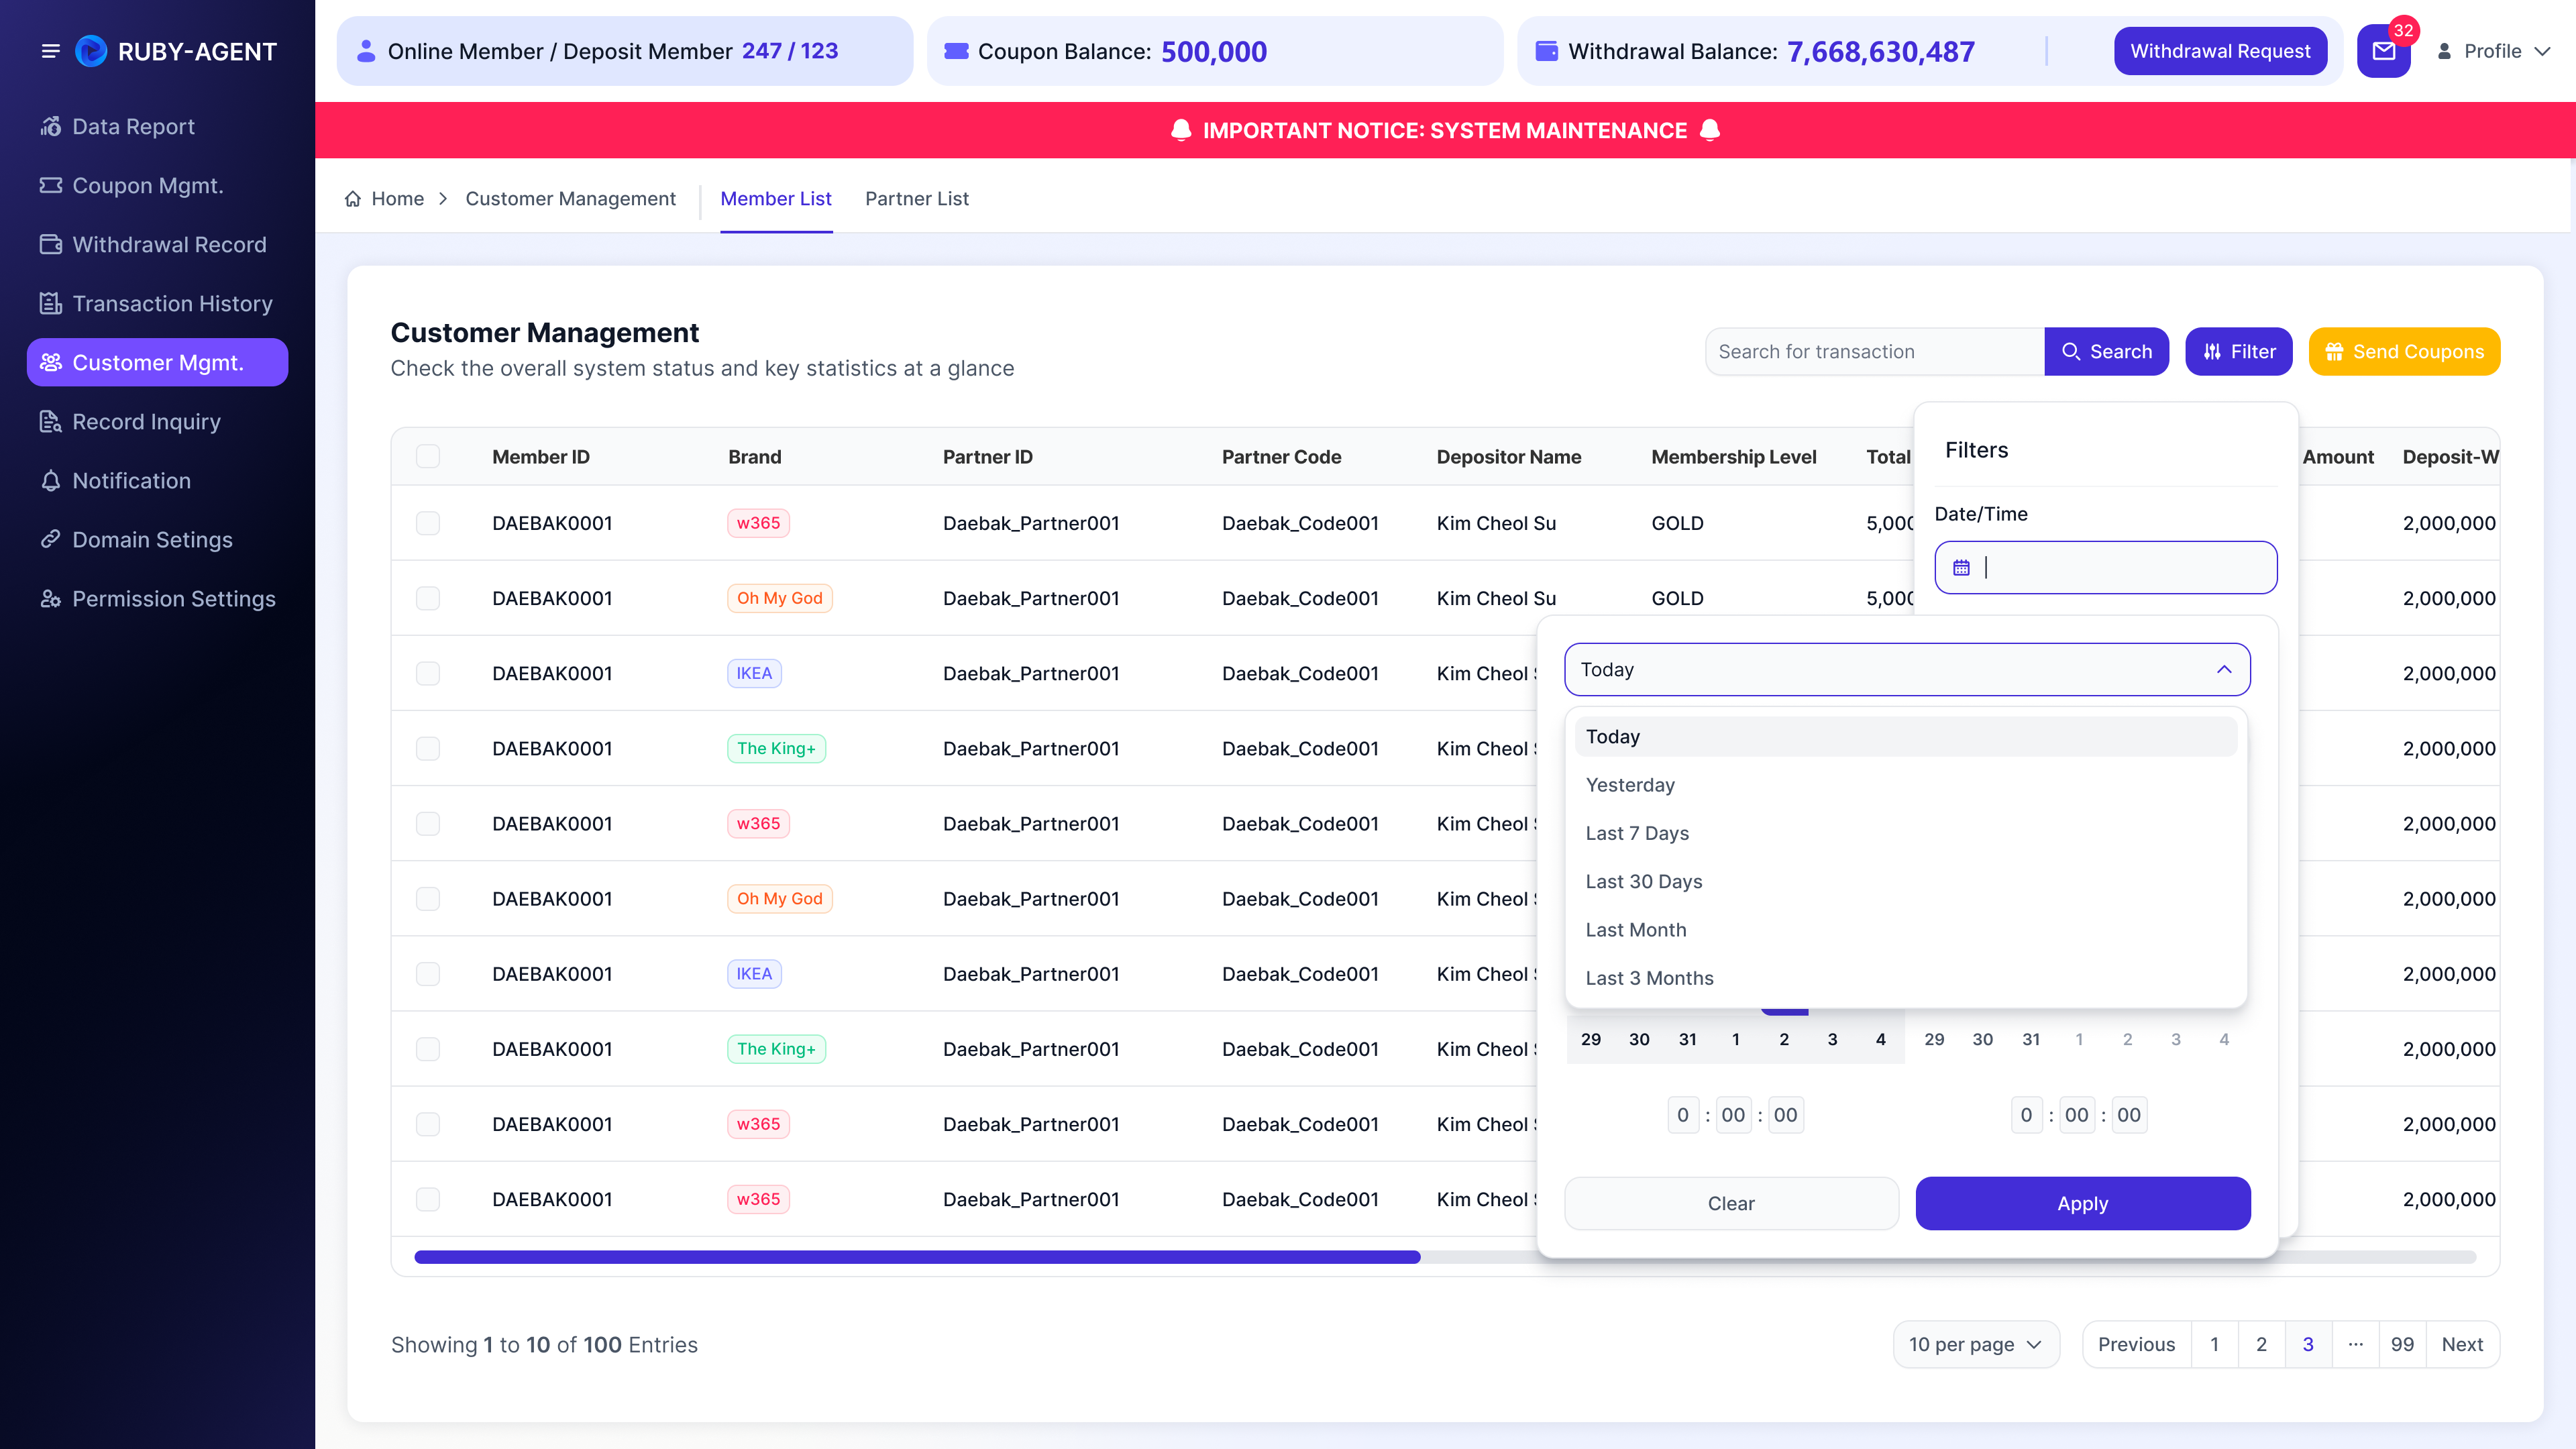Toggle the select-all checkbox in table header
The width and height of the screenshot is (2576, 1449).
[x=428, y=456]
